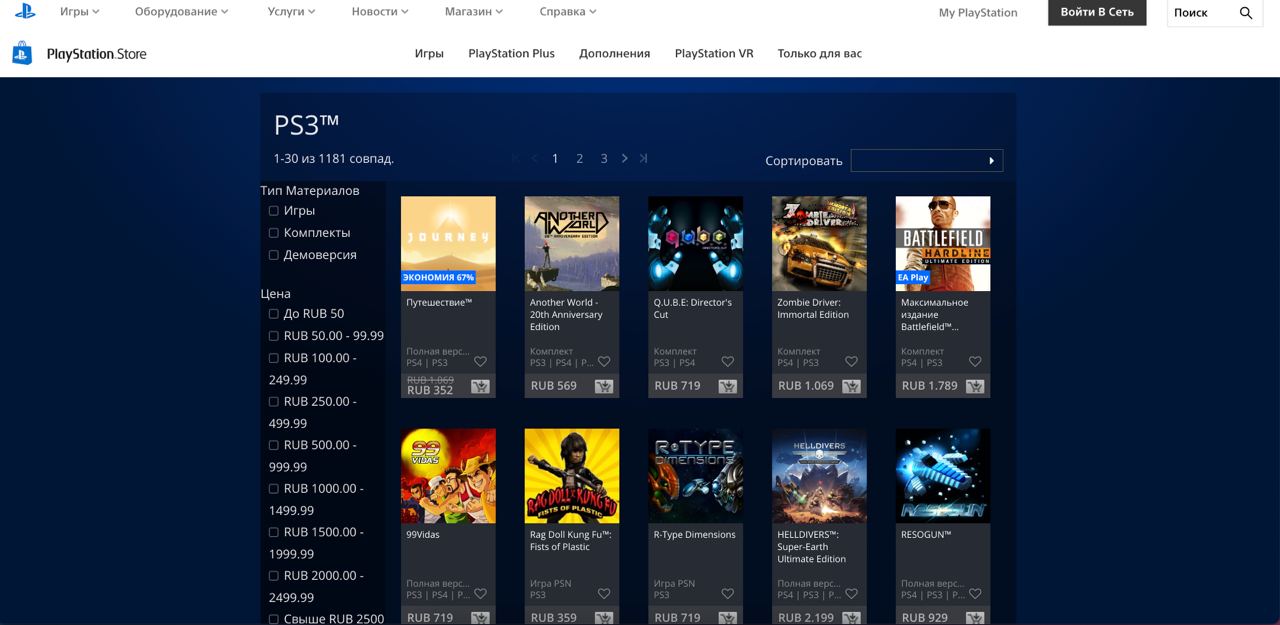This screenshot has height=625, width=1280.
Task: Click heart icon on Battlefield Hardline card
Action: pos(975,362)
